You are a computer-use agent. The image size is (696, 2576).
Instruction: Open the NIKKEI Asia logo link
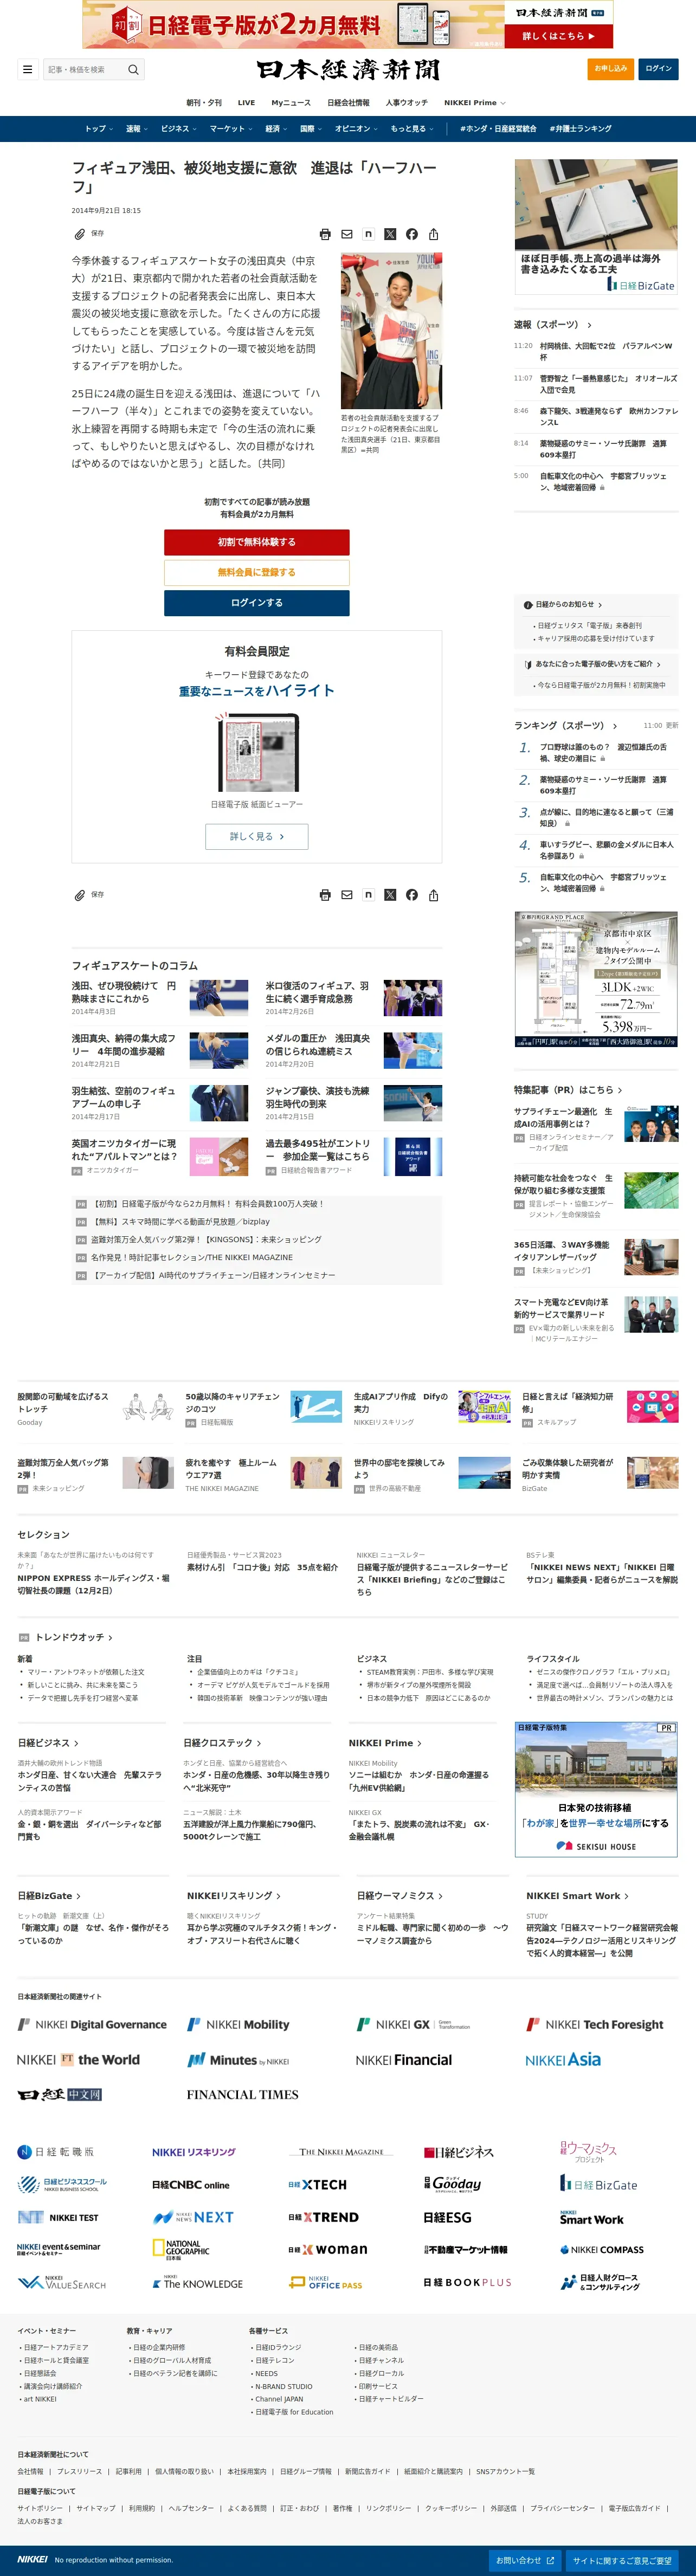(563, 2060)
